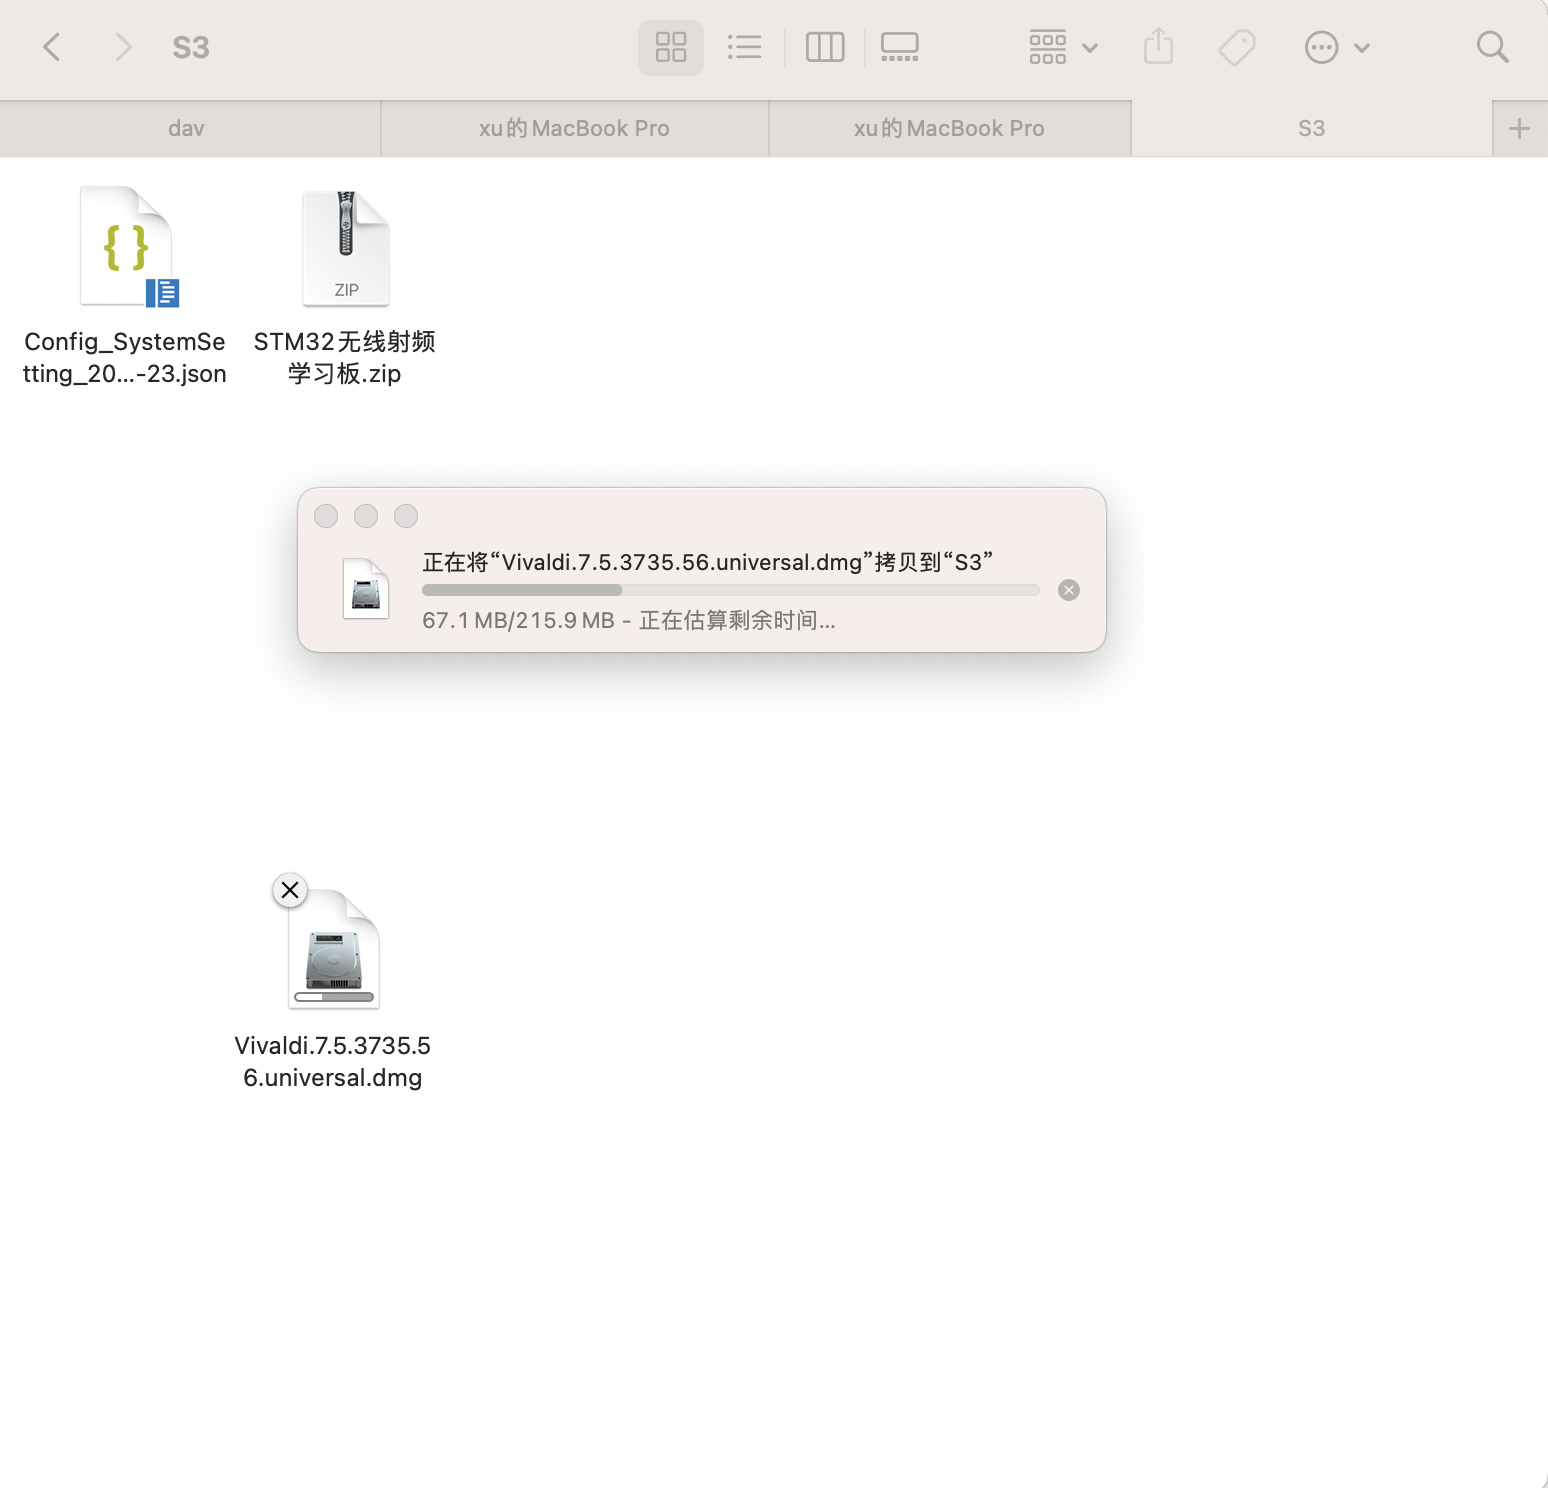1548x1488 pixels.
Task: Cancel copy via X badge on Vivaldi file
Action: pyautogui.click(x=290, y=890)
